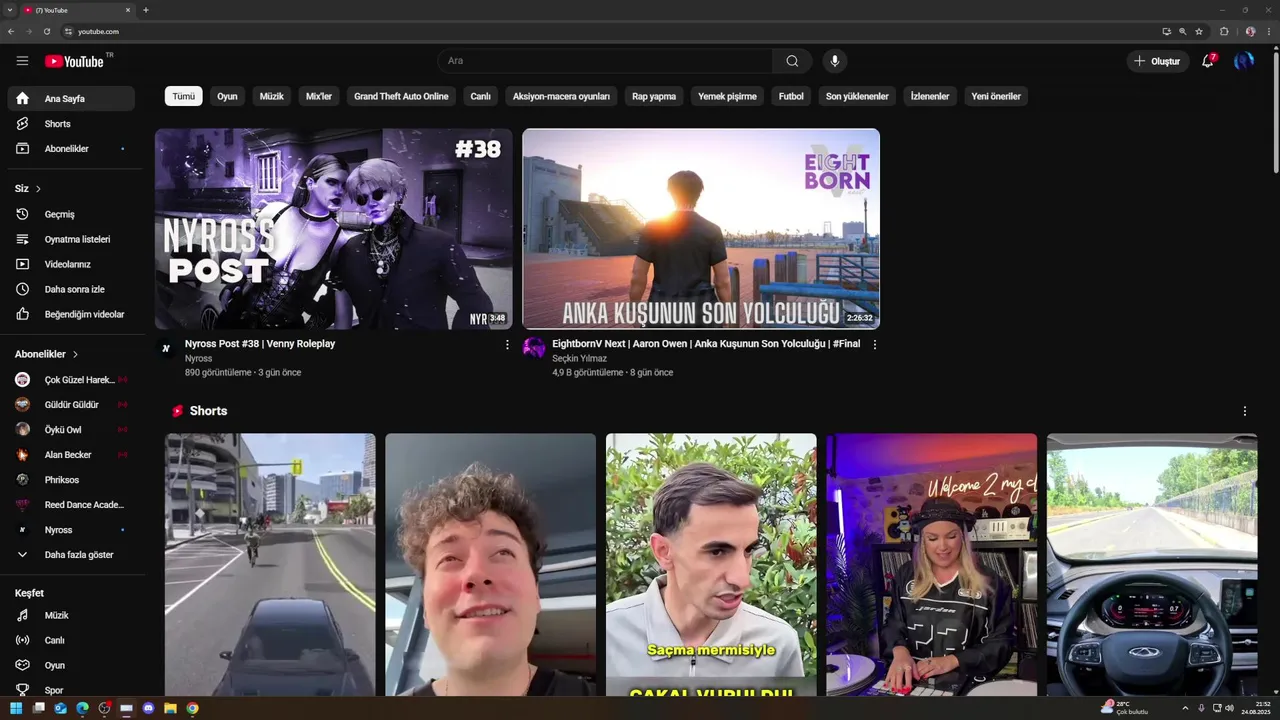
Task: Open the Chrome tab search dropdown
Action: 8,10
